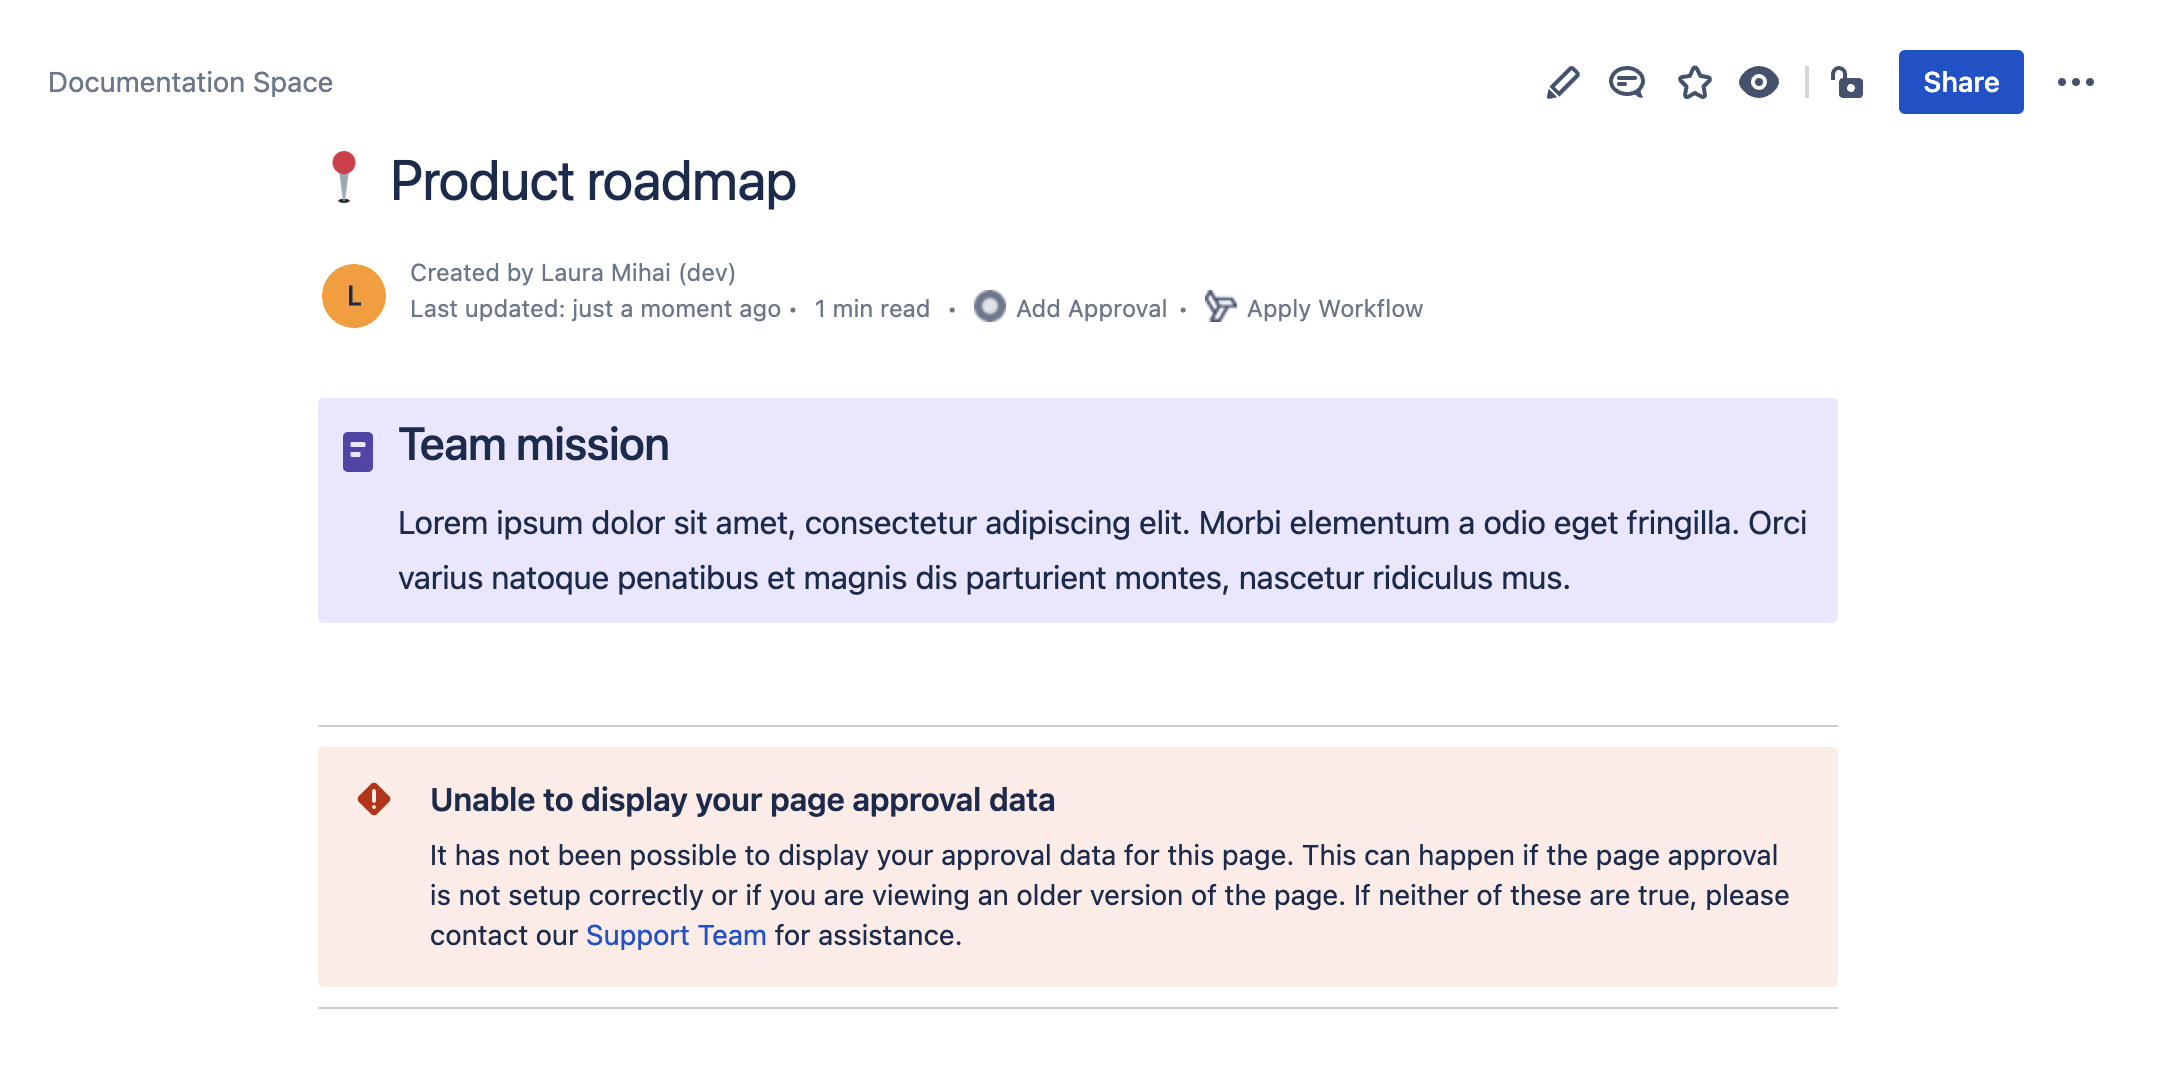Open page restrictions lock icon
The height and width of the screenshot is (1082, 2174).
click(1846, 82)
